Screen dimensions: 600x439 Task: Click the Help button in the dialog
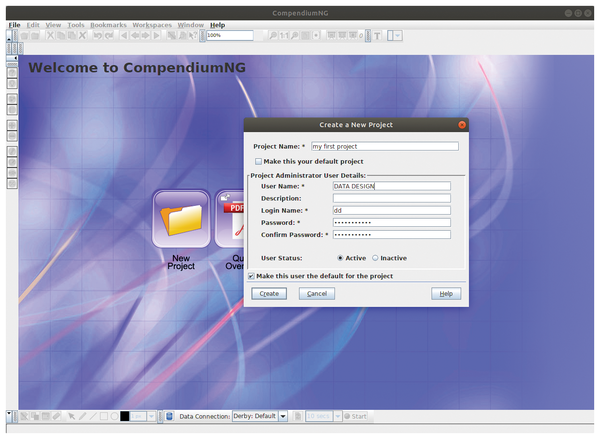point(446,294)
